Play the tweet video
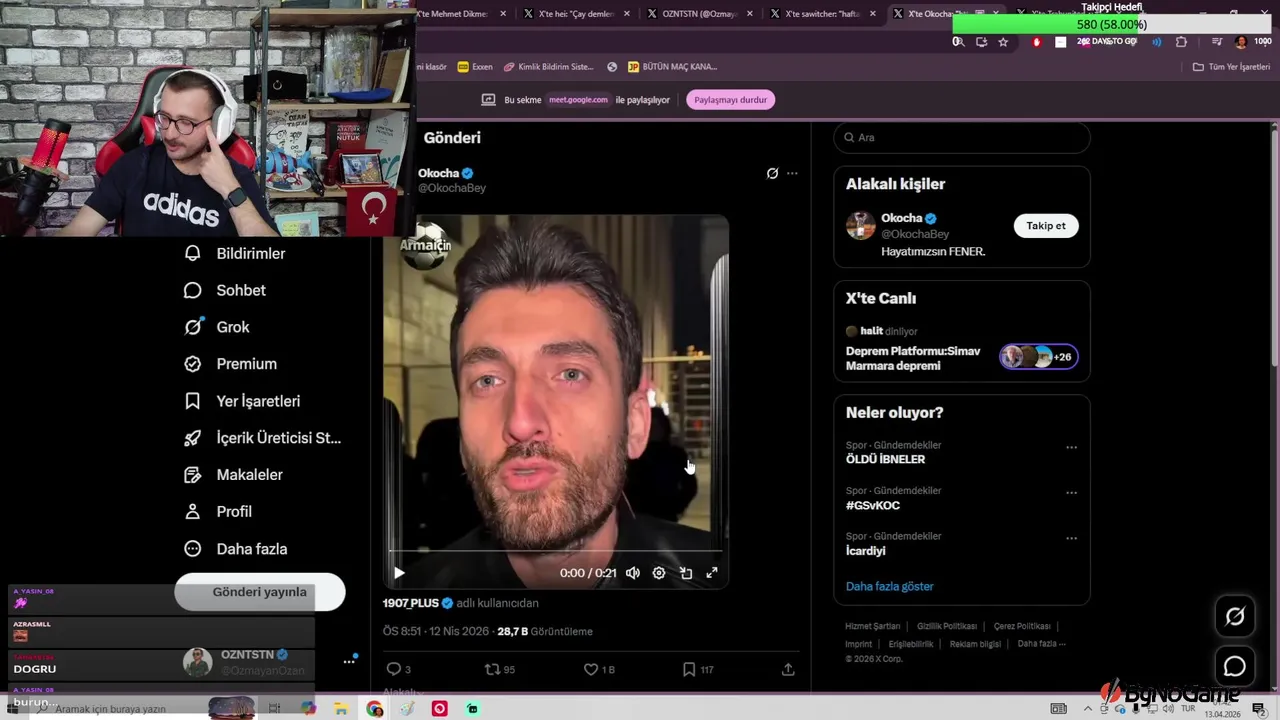This screenshot has height=720, width=1280. click(399, 573)
